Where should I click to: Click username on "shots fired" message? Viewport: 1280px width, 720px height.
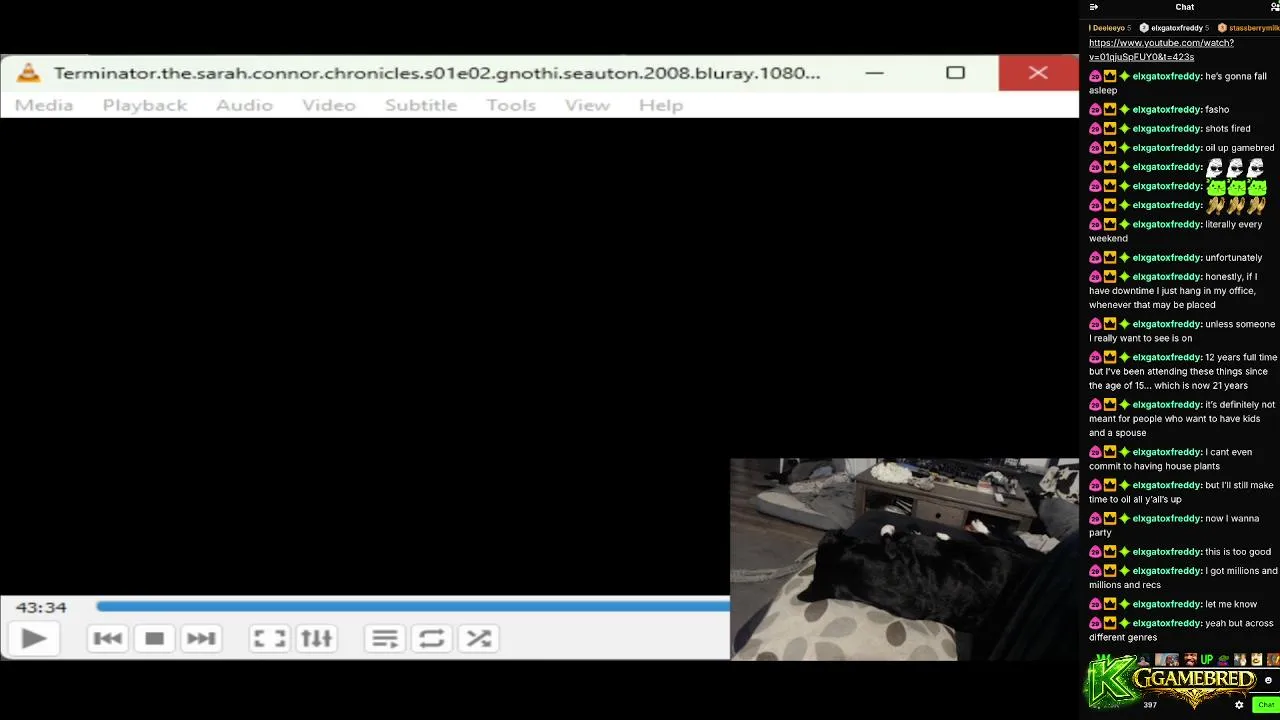click(x=1166, y=129)
